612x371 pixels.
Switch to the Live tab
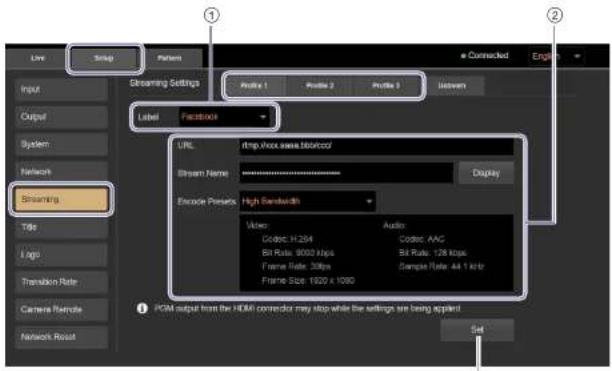coord(37,58)
